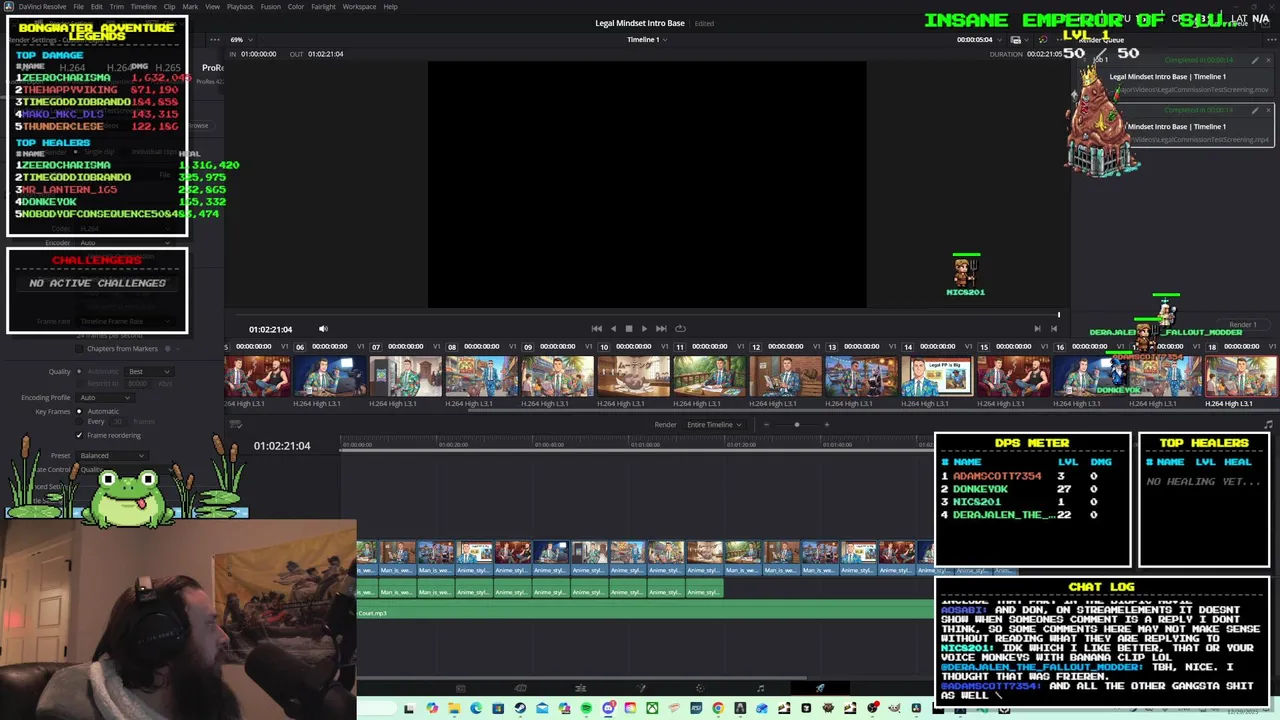Open Spotify from the Windows taskbar

click(586, 709)
